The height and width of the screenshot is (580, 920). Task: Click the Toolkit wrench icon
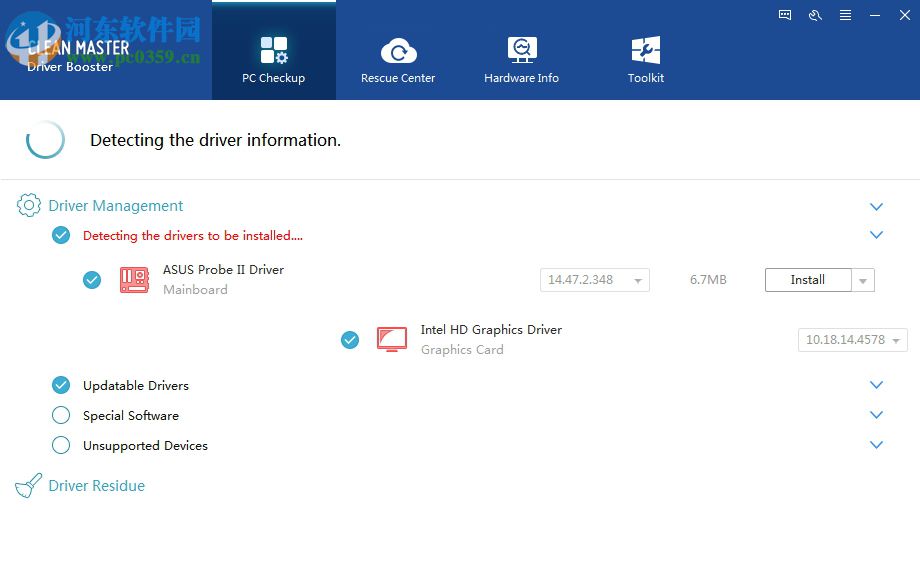coord(645,45)
